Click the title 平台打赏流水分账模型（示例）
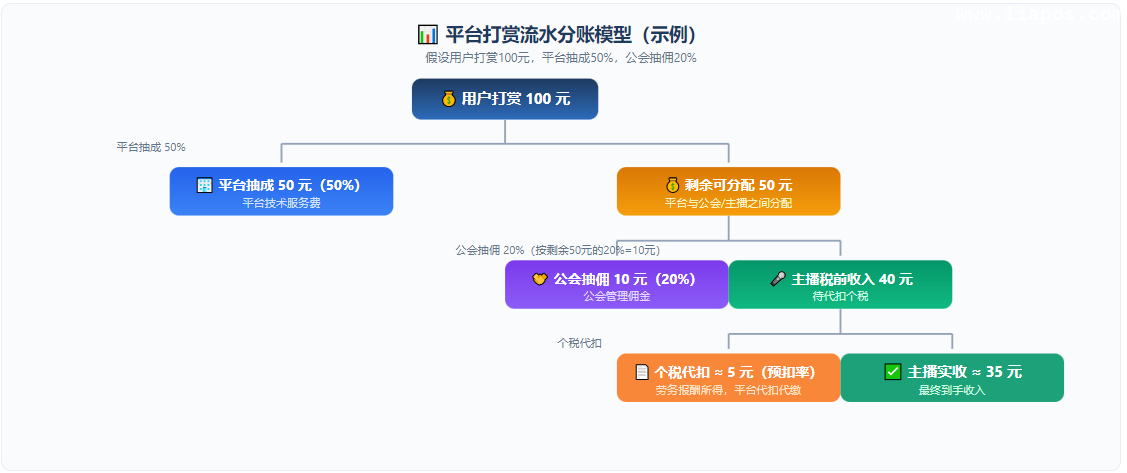Screen dimensions: 1127x473 tap(572, 35)
